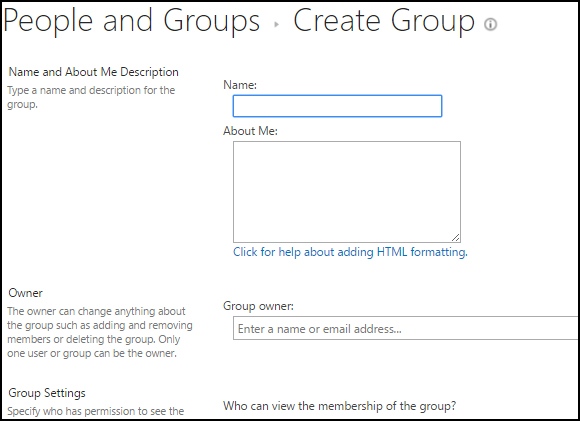Click the "Name:" field label
Screen dimensions: 580x421
pyautogui.click(x=240, y=85)
